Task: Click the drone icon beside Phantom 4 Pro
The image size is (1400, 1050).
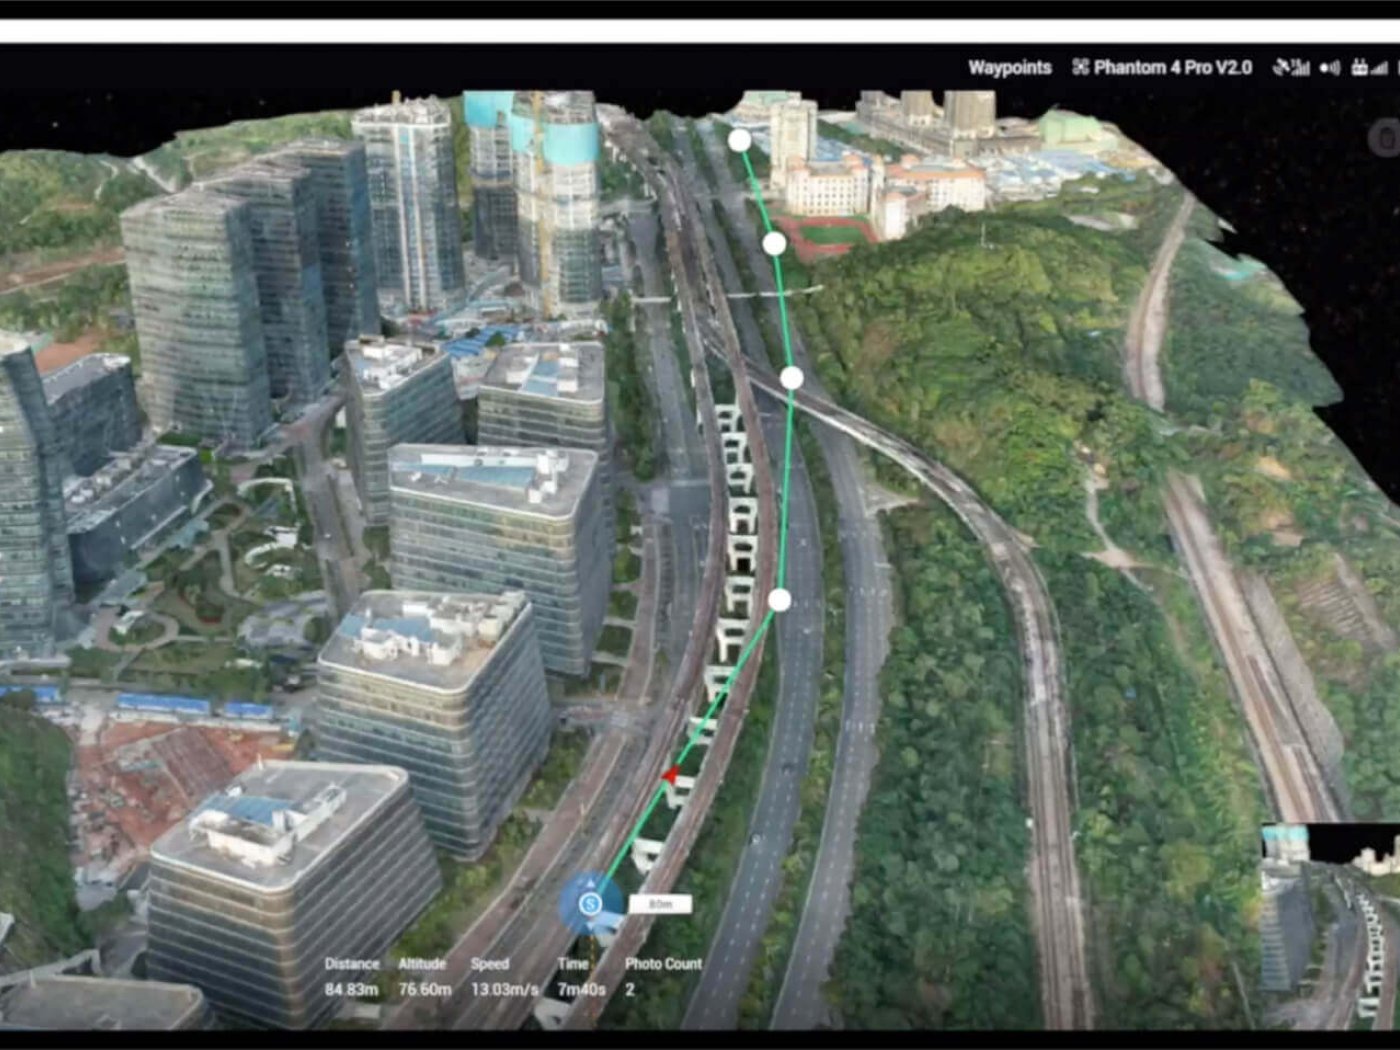Action: [x=1080, y=67]
